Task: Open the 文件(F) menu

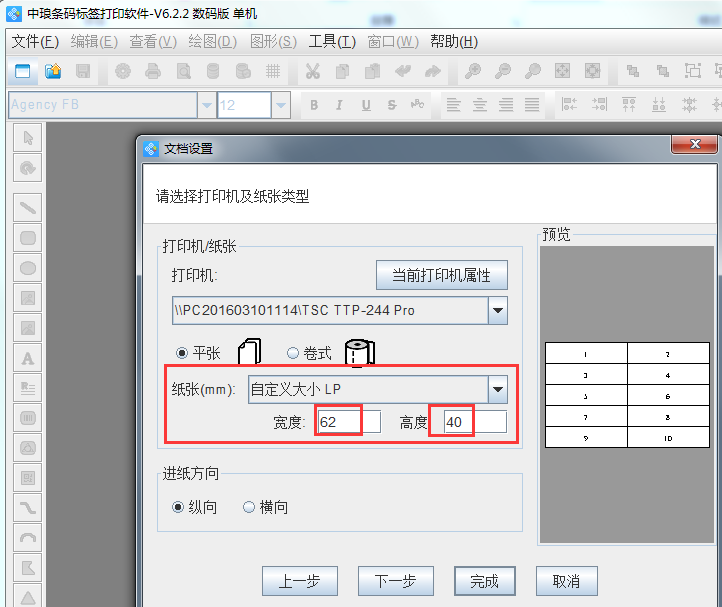Action: point(35,41)
